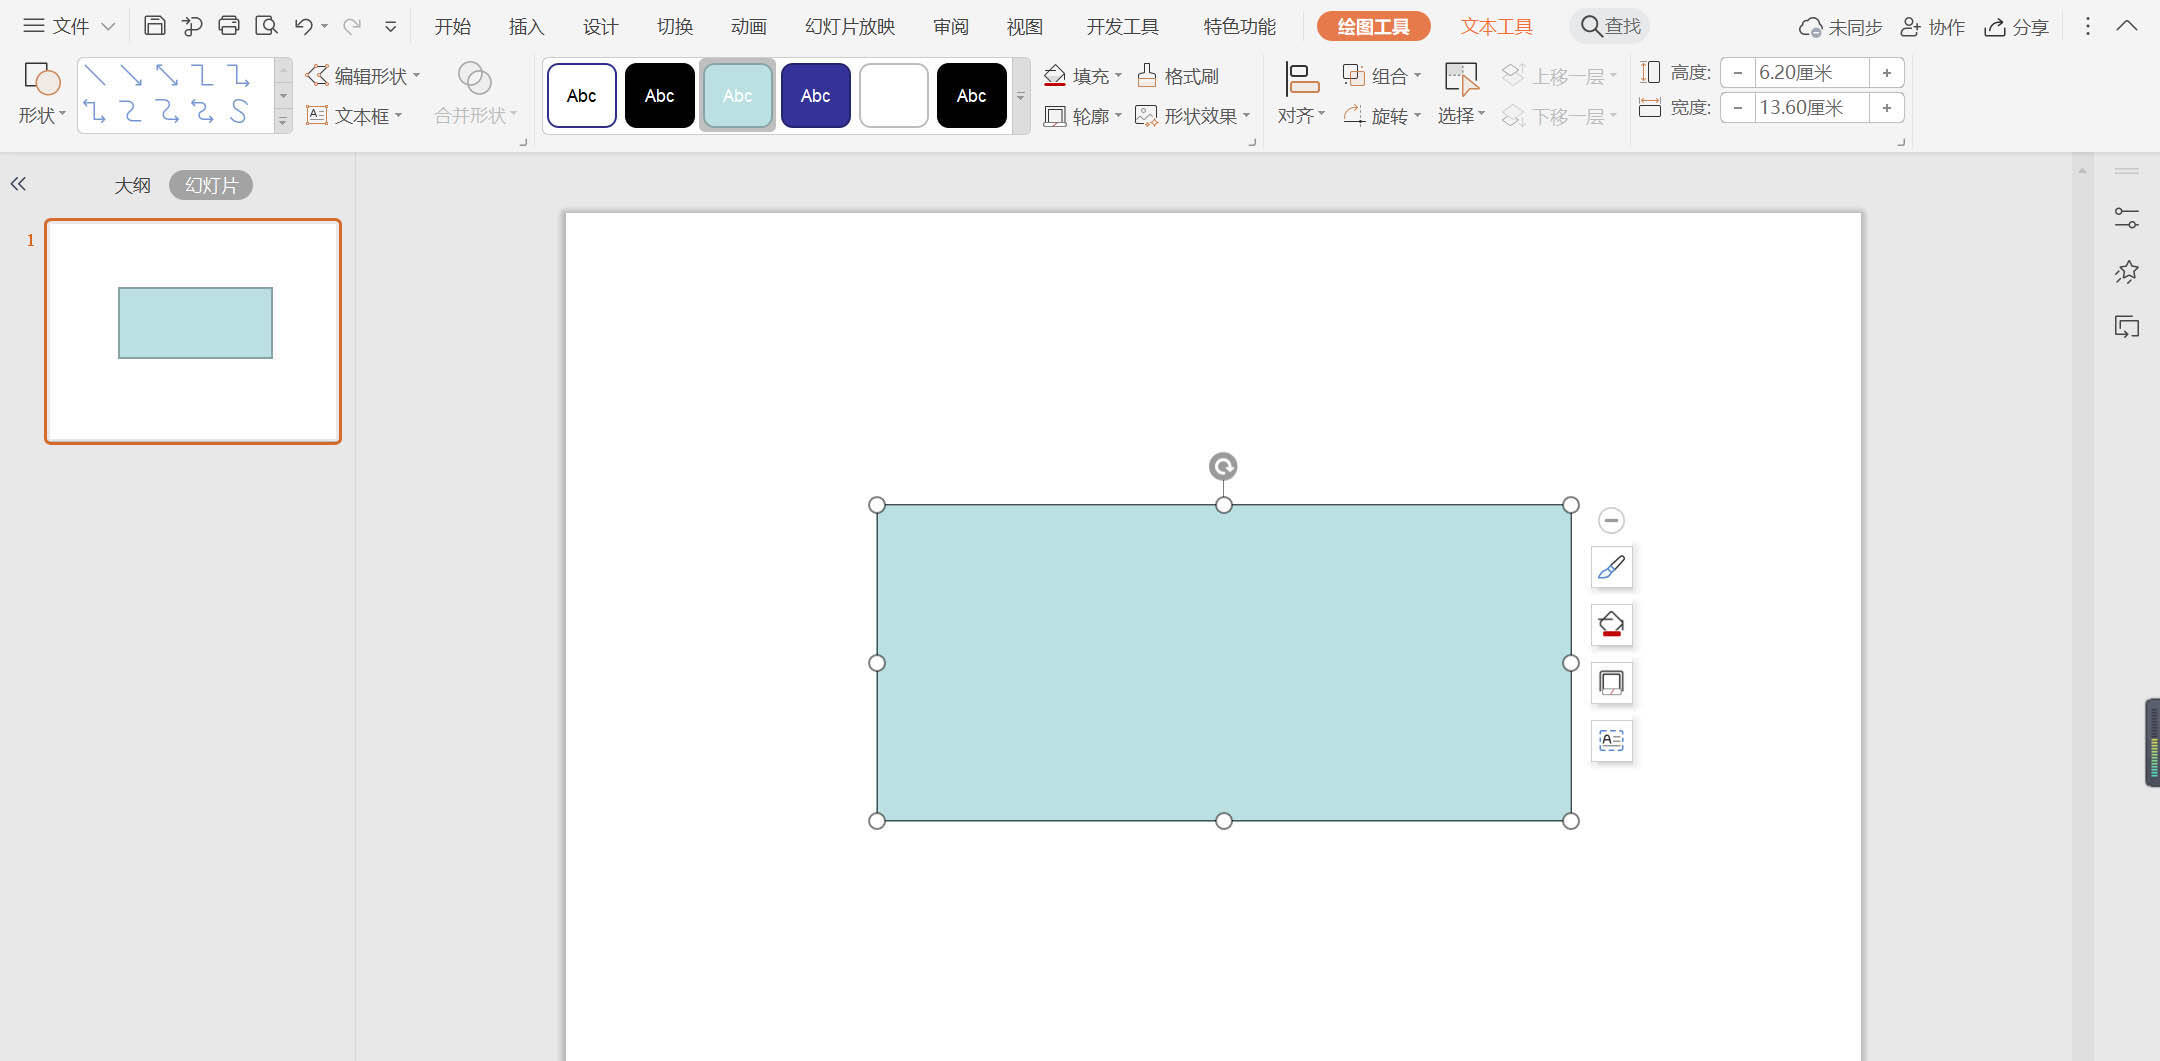2160x1061 pixels.
Task: Click the floating outline icon beside shape
Action: pyautogui.click(x=1611, y=683)
